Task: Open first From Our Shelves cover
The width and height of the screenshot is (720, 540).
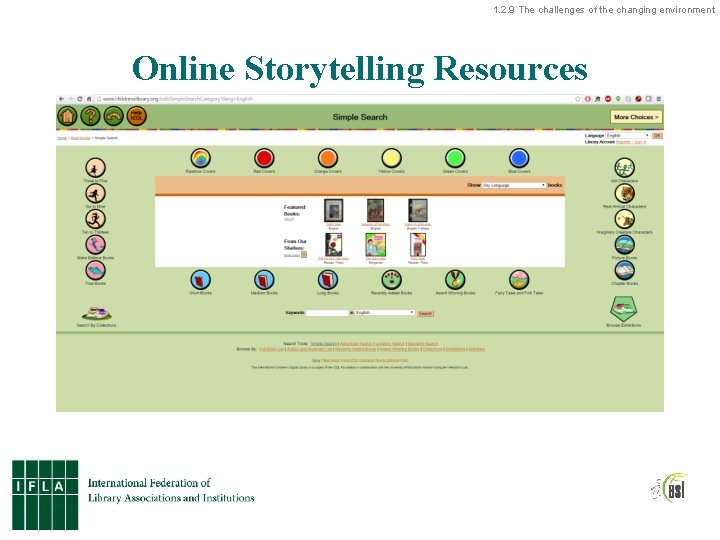Action: [x=333, y=245]
